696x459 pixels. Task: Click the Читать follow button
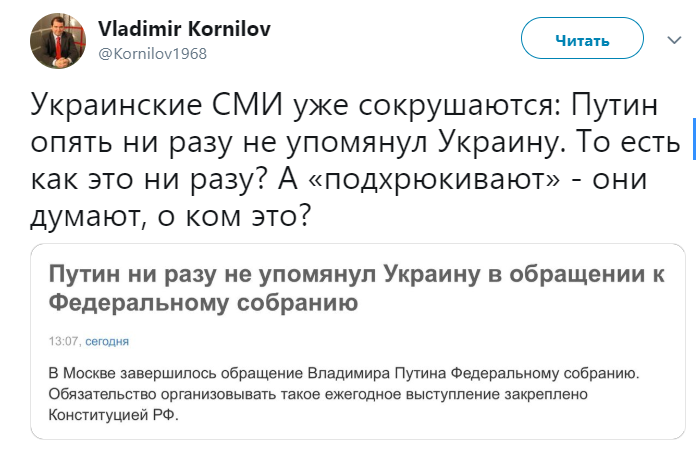click(581, 41)
